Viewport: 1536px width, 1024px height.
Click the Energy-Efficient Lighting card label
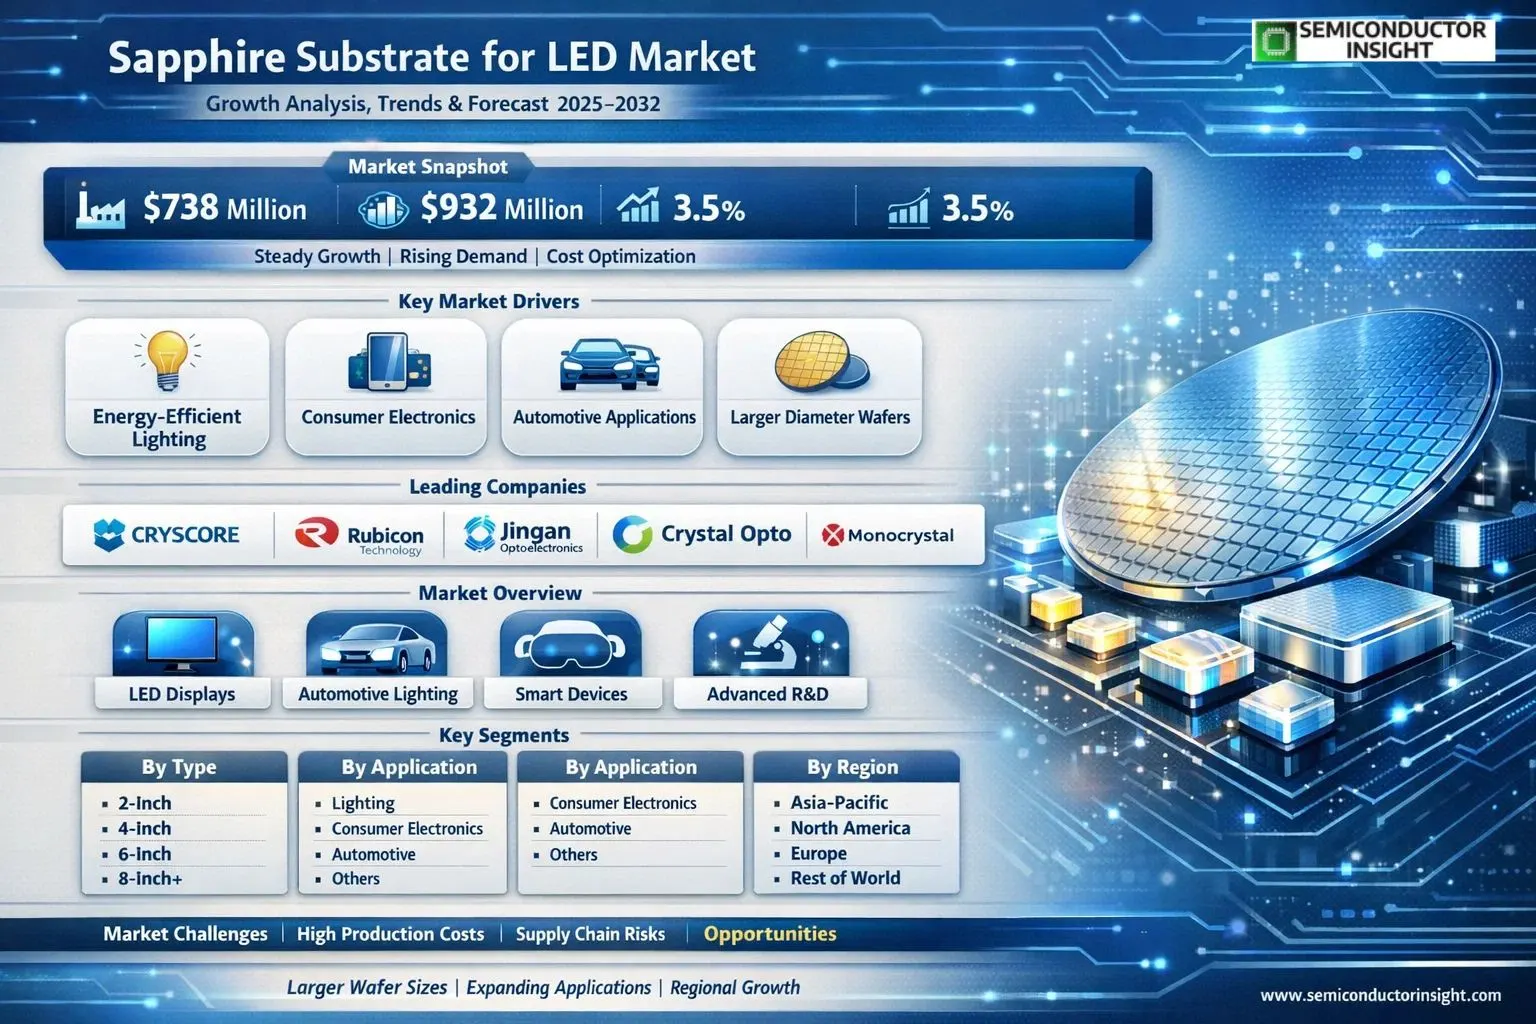167,428
